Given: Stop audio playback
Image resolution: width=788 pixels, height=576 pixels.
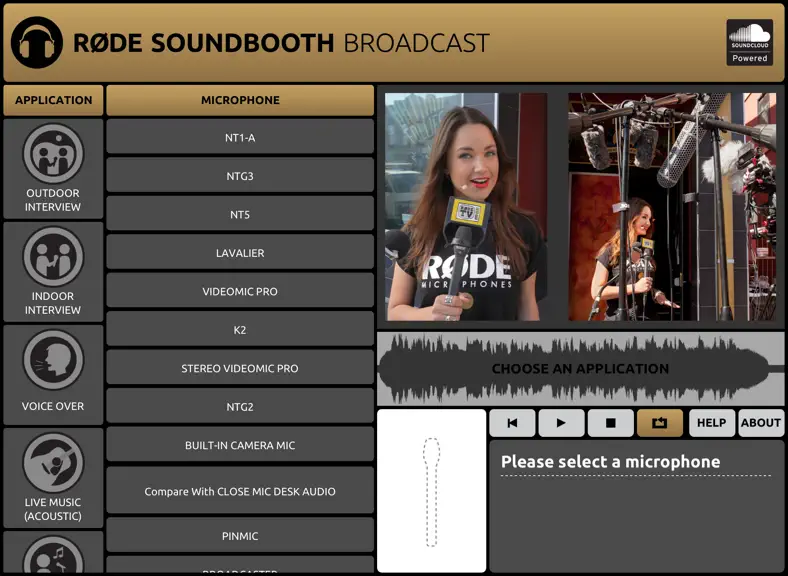Looking at the screenshot, I should (611, 423).
